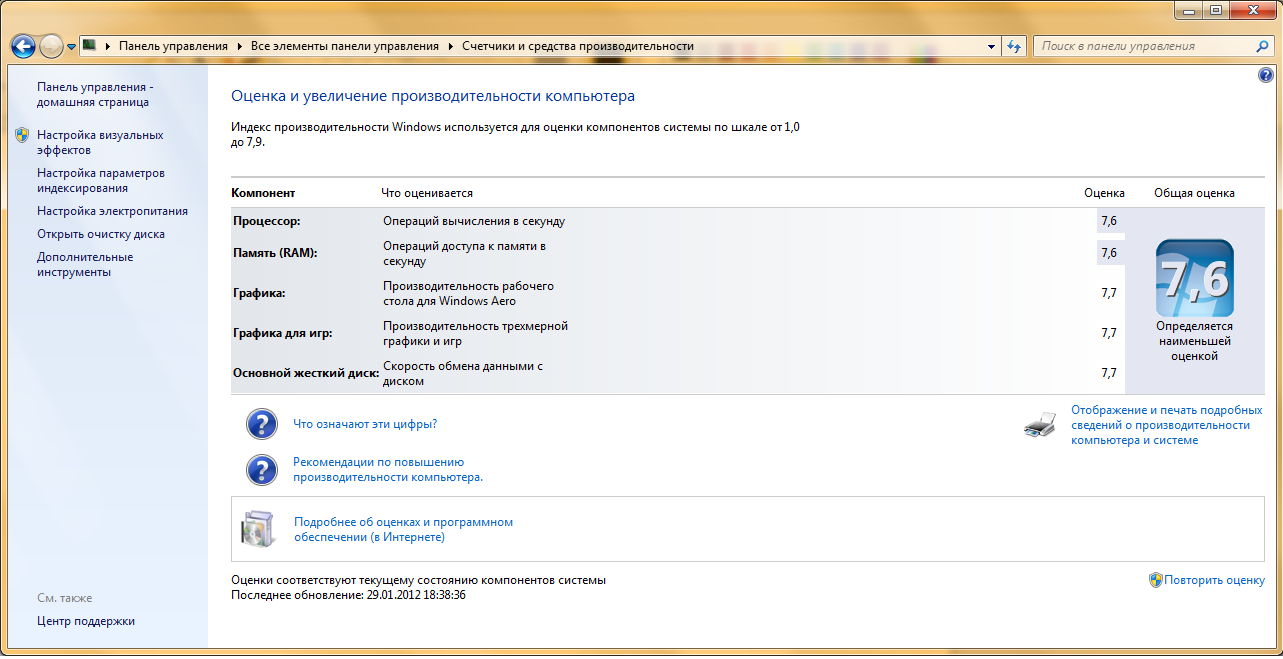Click the Back navigation arrow button

pos(23,46)
